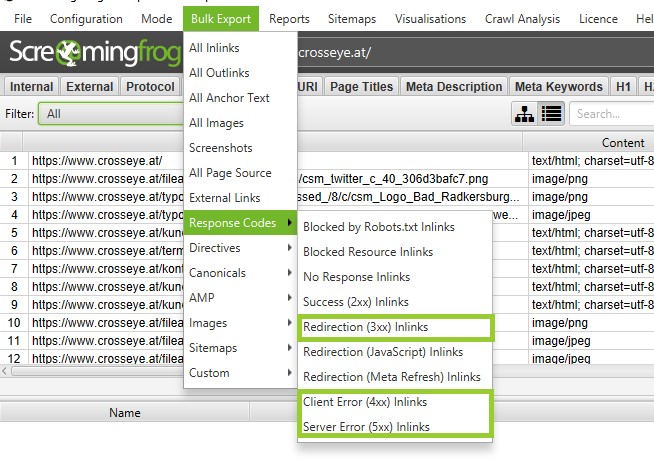Click the URL bar showing crosseye.at
Screen dimensions: 654x463
(x=475, y=53)
